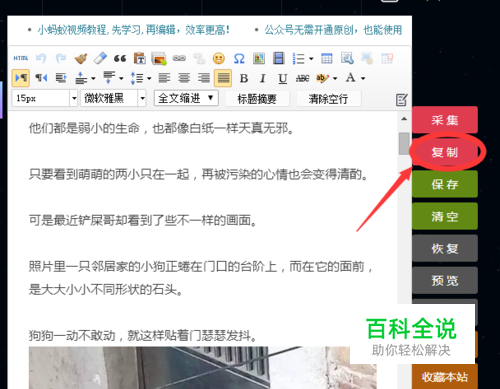Align text left

click(x=164, y=78)
